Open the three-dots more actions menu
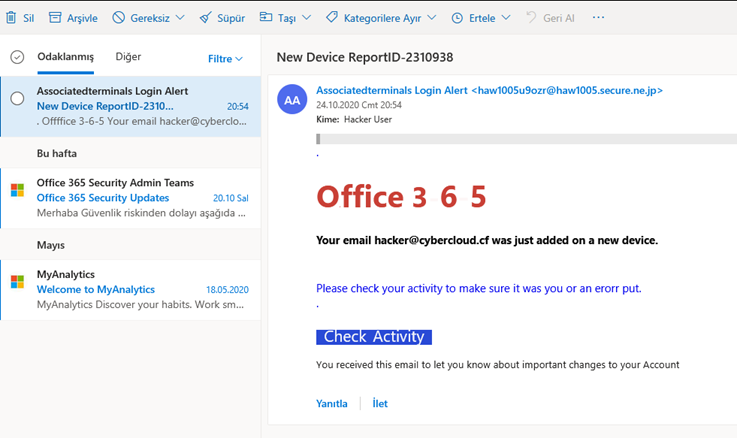737x438 pixels. coord(598,17)
